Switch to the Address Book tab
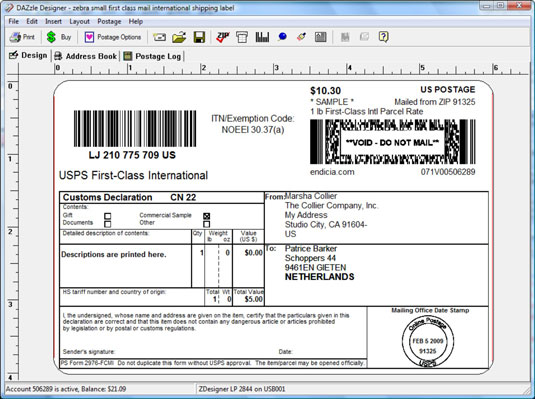Image resolution: width=535 pixels, height=399 pixels. pos(86,56)
